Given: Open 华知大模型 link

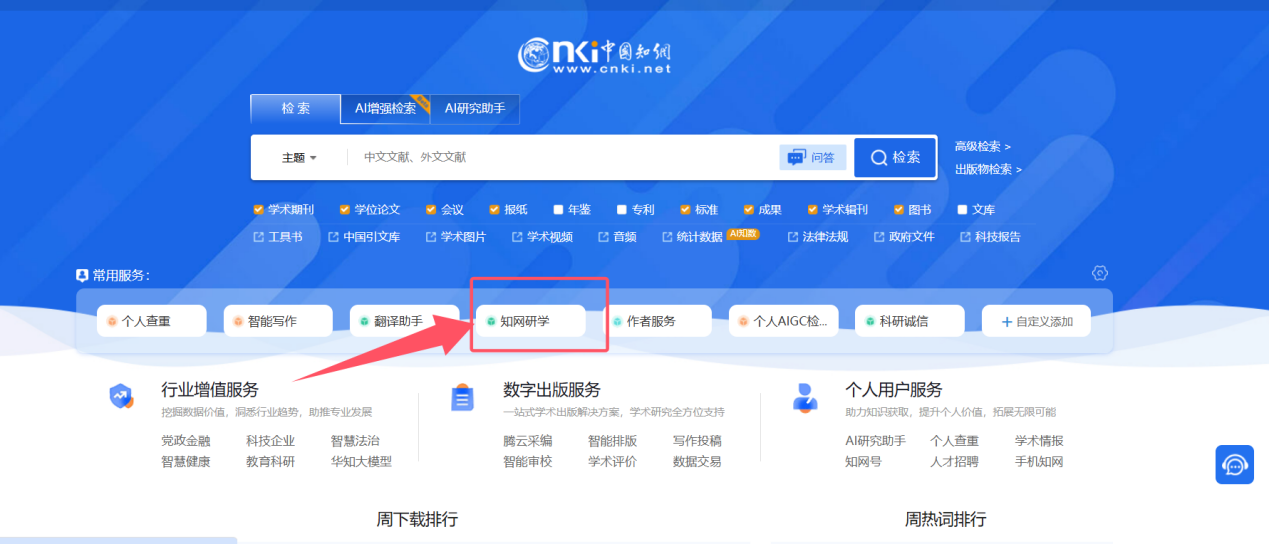Looking at the screenshot, I should (x=361, y=462).
